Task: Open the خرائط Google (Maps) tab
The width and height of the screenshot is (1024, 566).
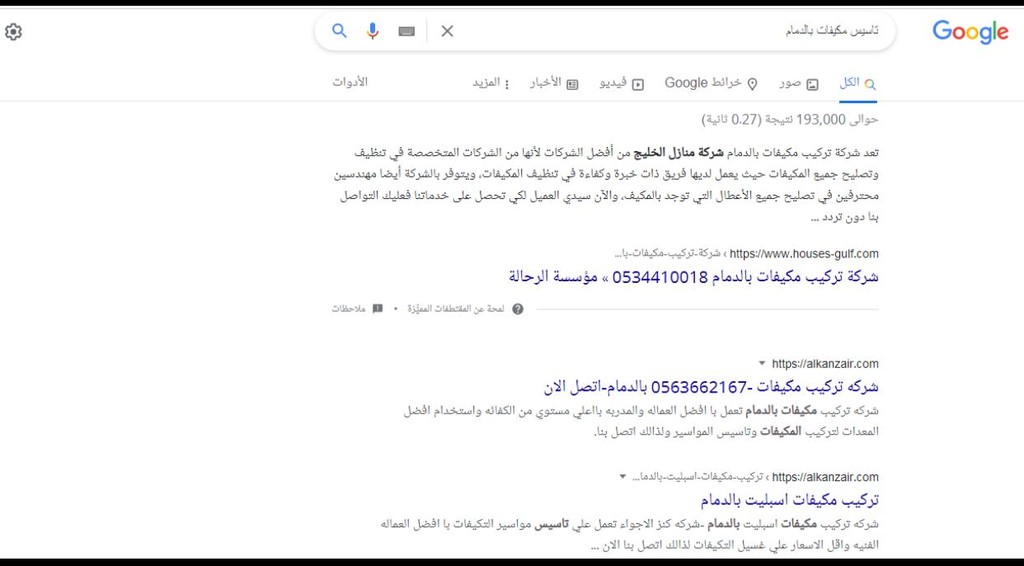Action: click(x=711, y=83)
